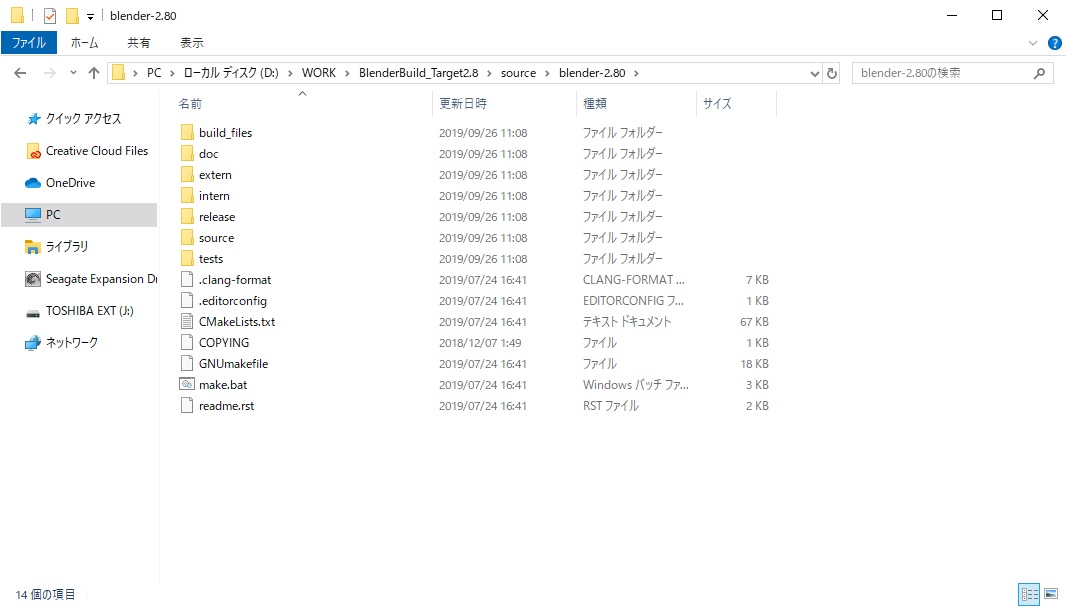This screenshot has height=607, width=1067.
Task: Click the 14 個の項目 status text
Action: [x=46, y=595]
